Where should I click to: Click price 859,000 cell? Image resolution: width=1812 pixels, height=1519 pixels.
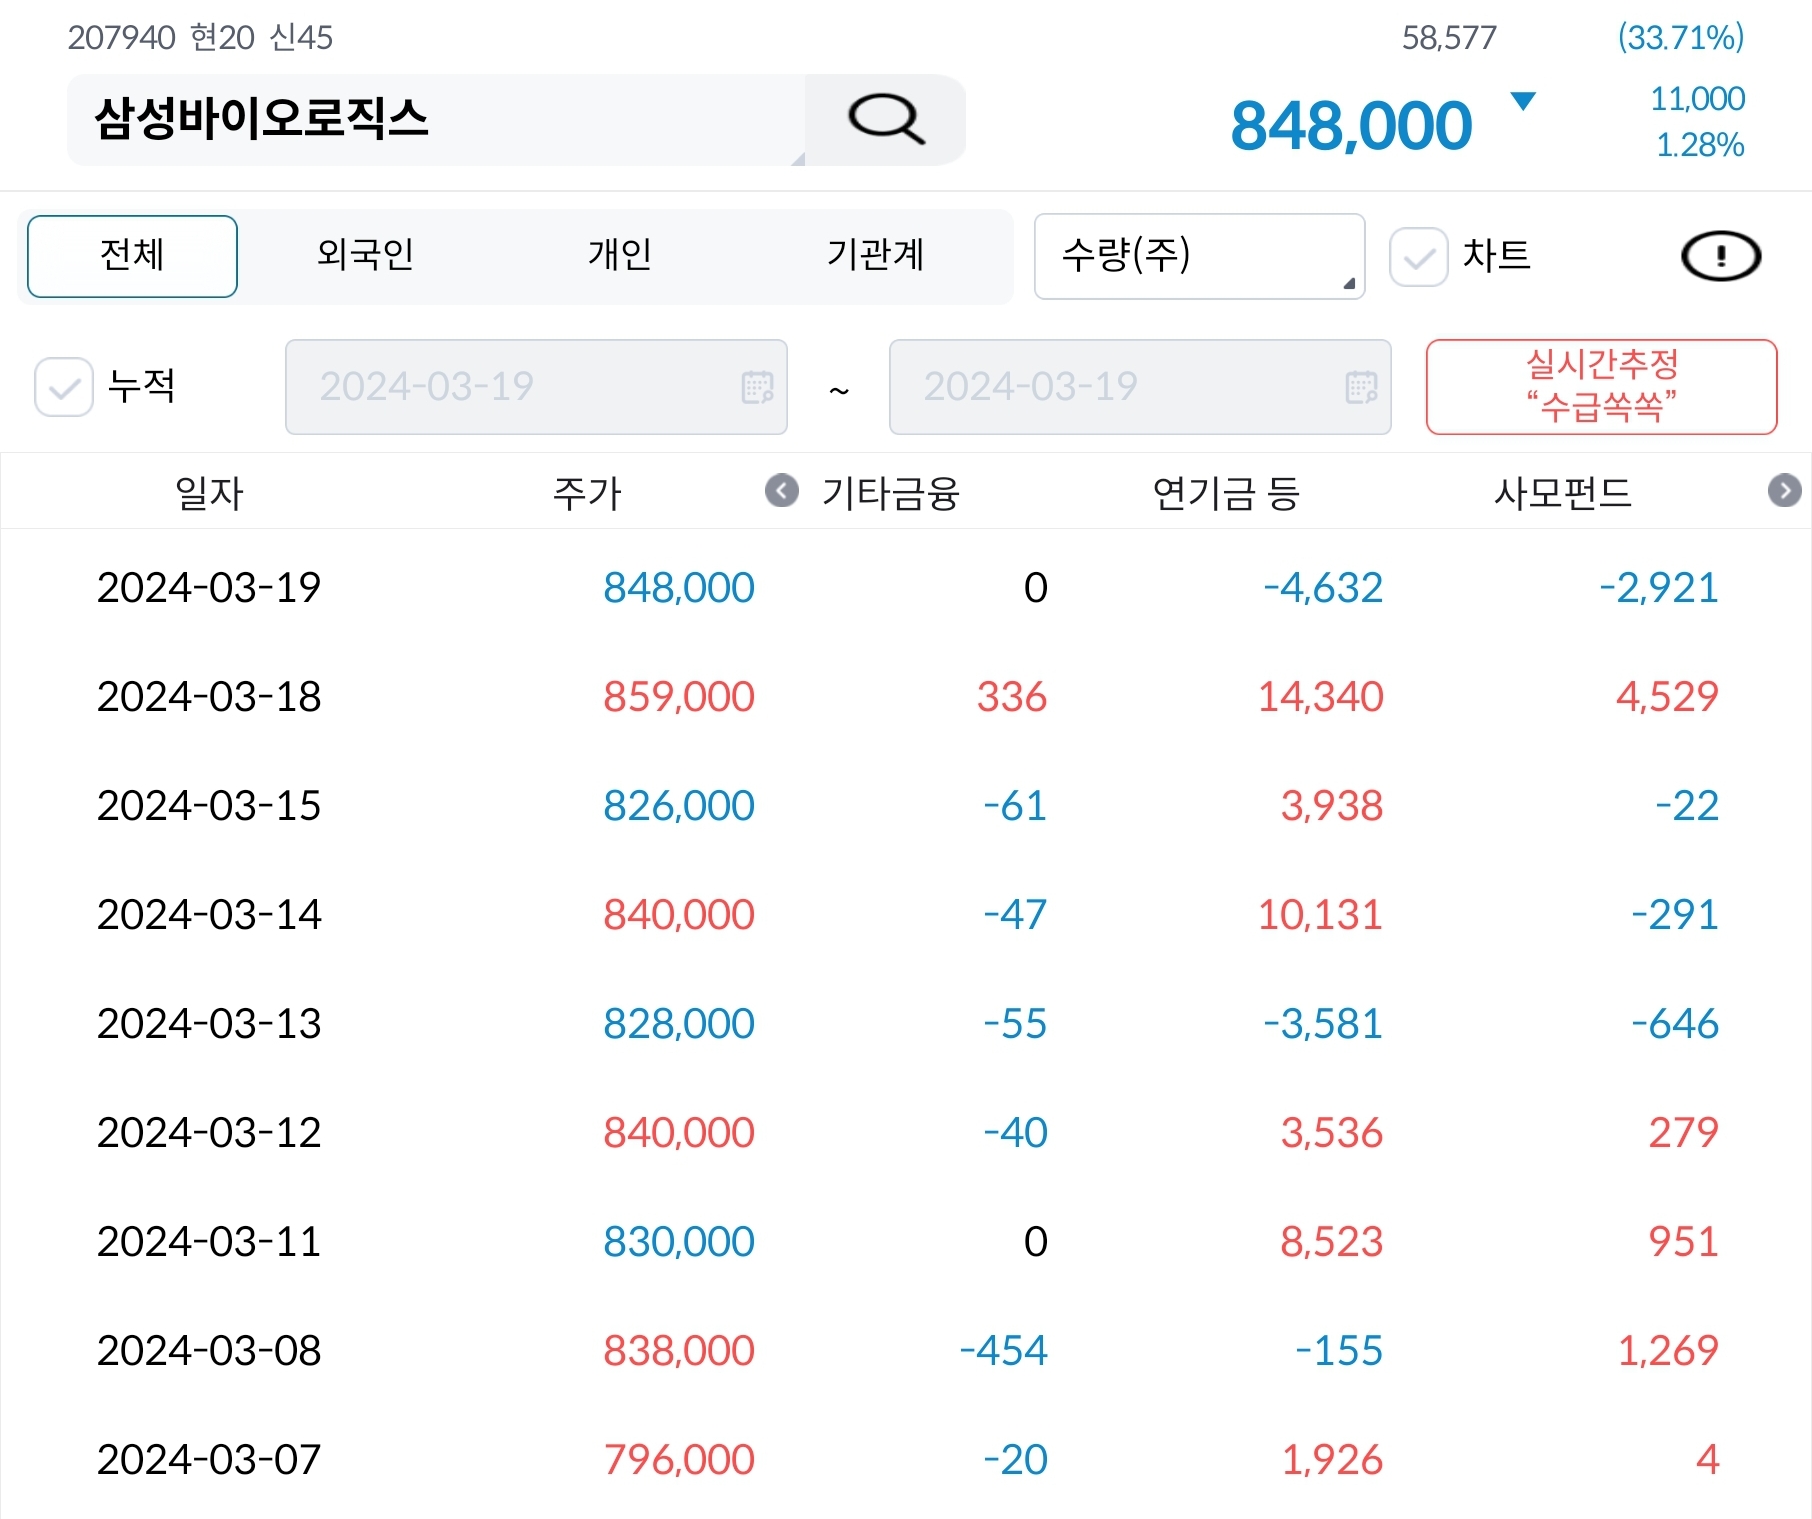point(679,696)
